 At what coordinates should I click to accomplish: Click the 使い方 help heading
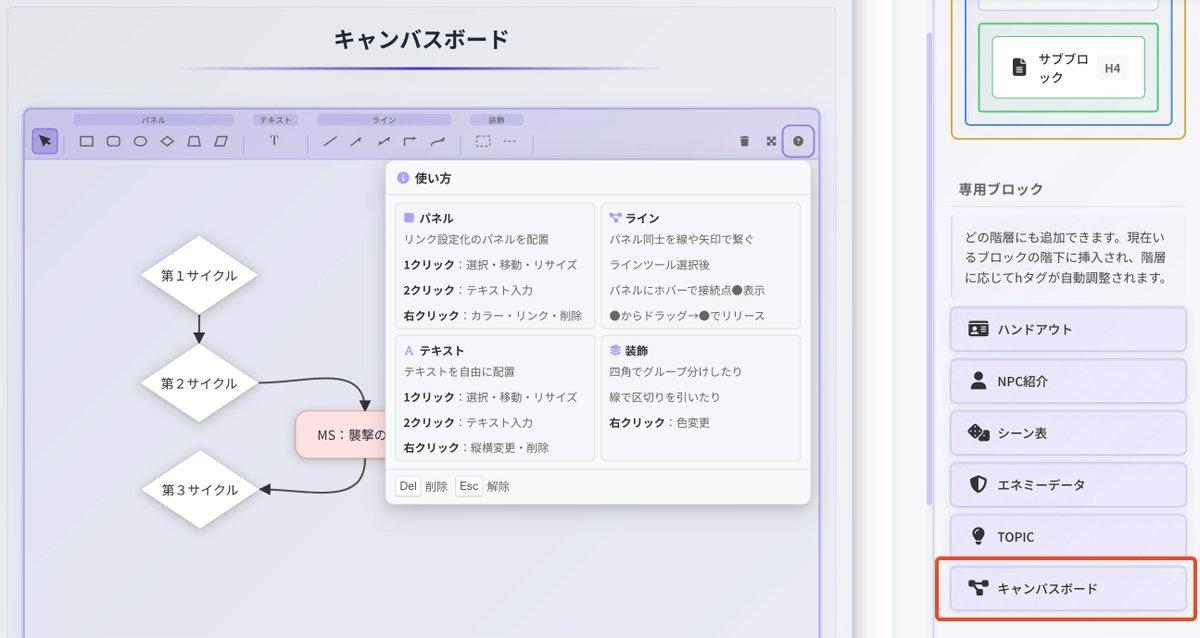432,178
